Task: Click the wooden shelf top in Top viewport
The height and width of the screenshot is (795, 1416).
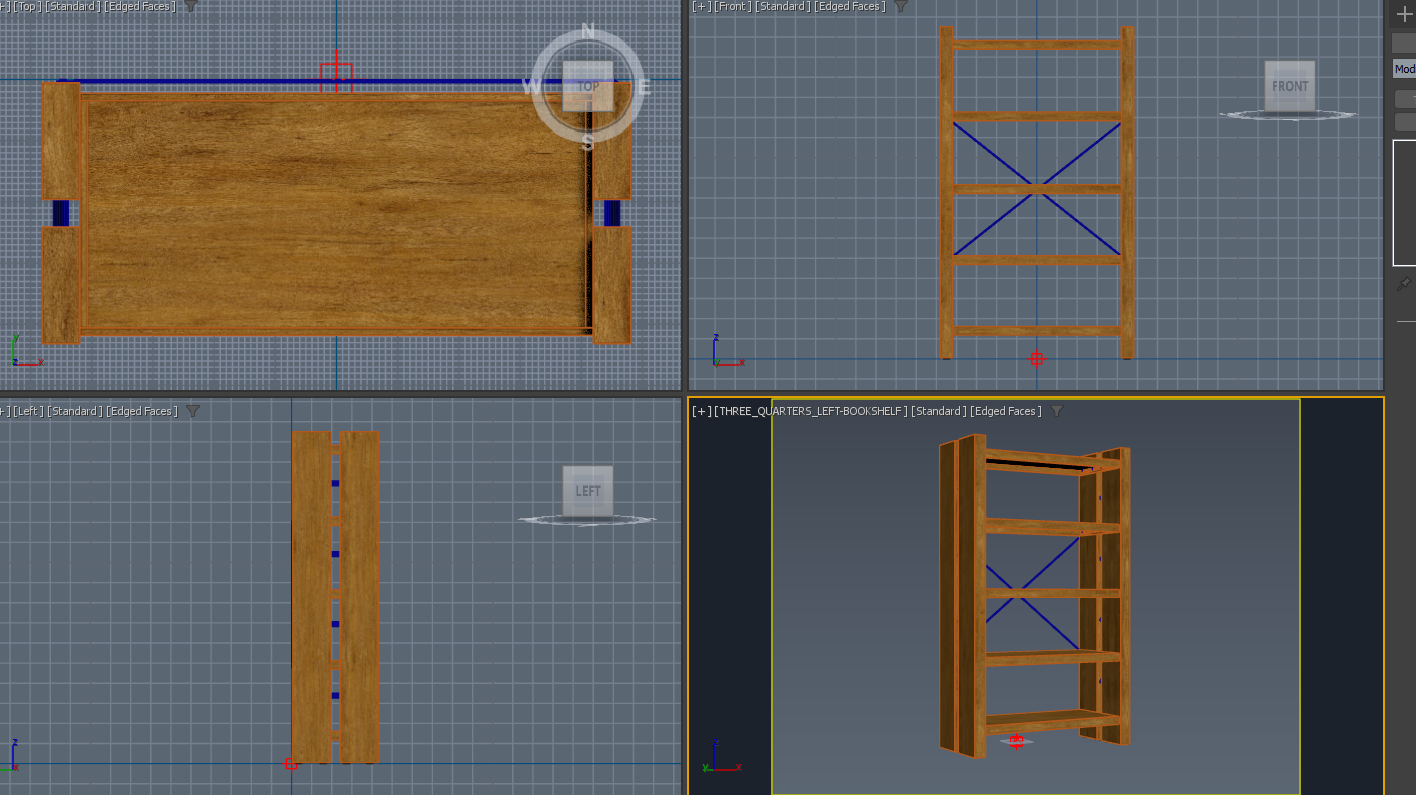Action: click(335, 215)
